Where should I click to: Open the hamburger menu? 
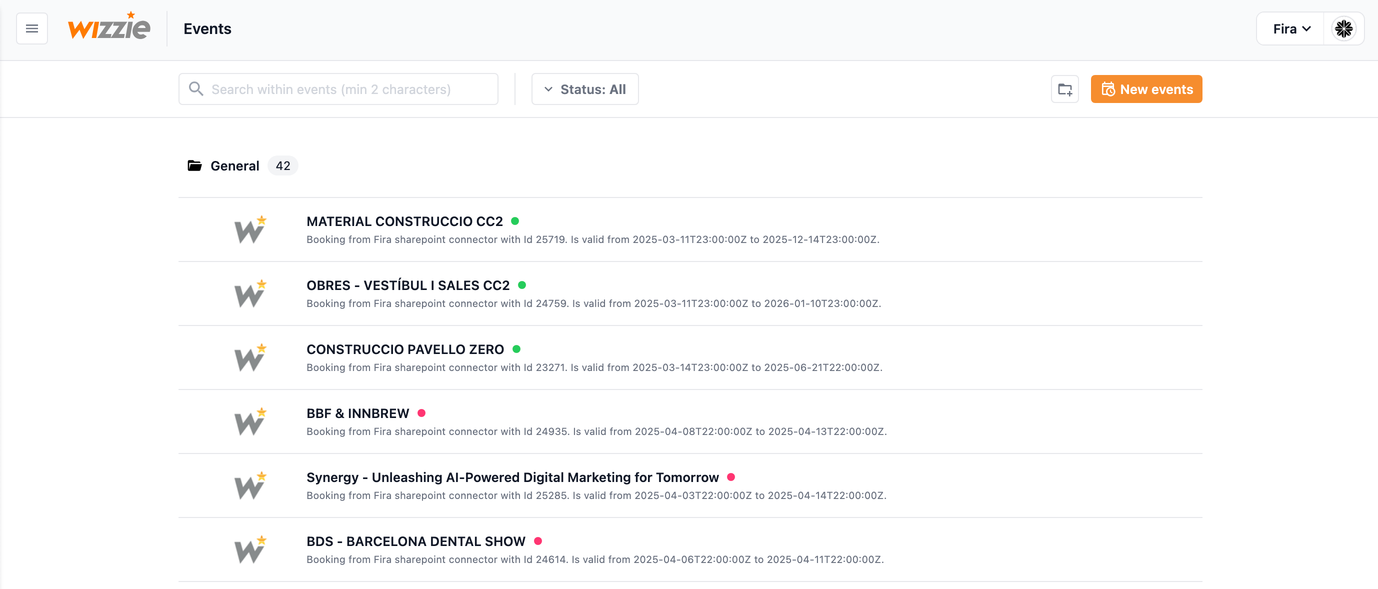[32, 29]
